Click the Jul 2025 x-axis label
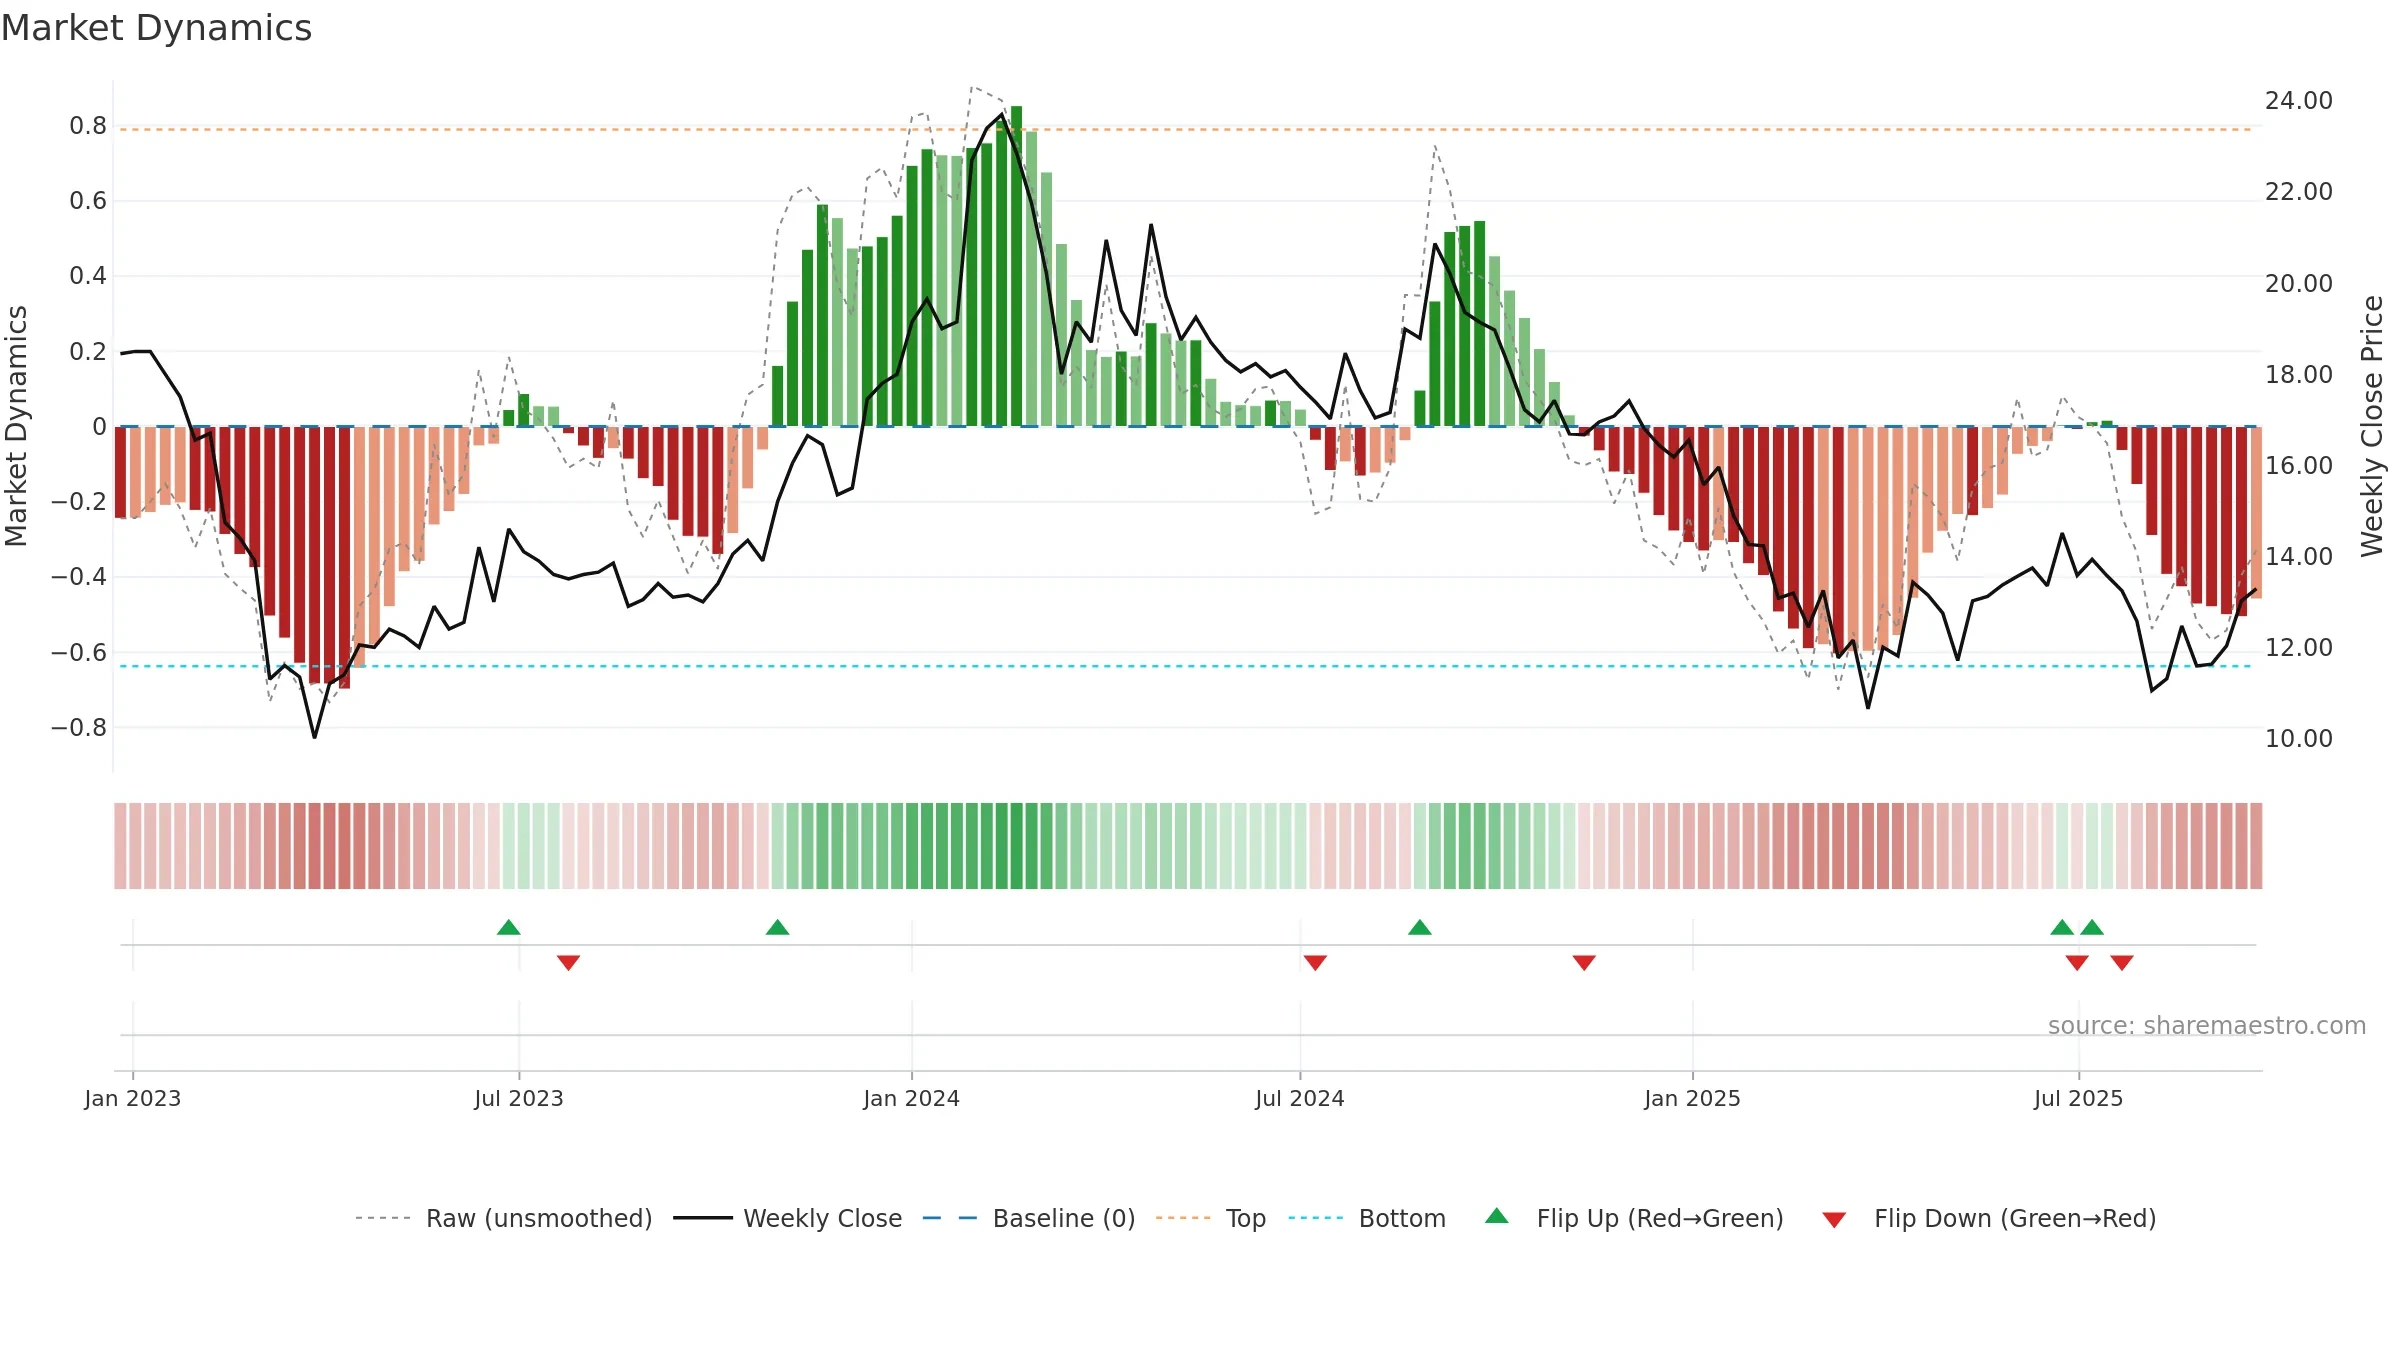Screen dimensions: 2400x1350 pyautogui.click(x=2079, y=1098)
